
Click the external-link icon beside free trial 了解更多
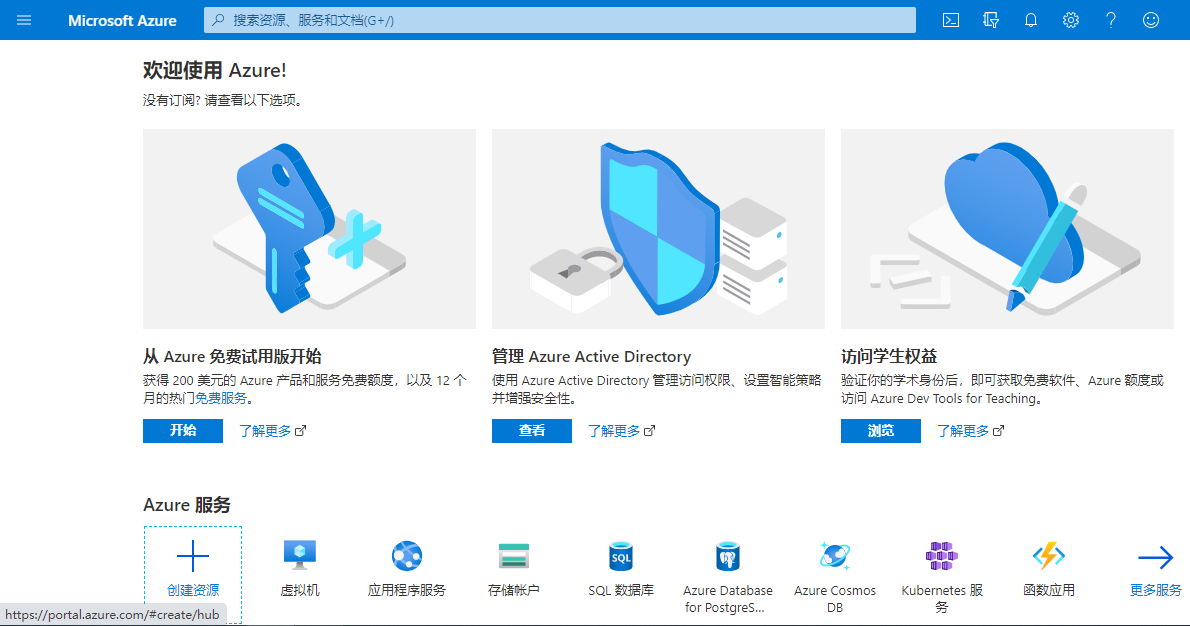point(301,431)
